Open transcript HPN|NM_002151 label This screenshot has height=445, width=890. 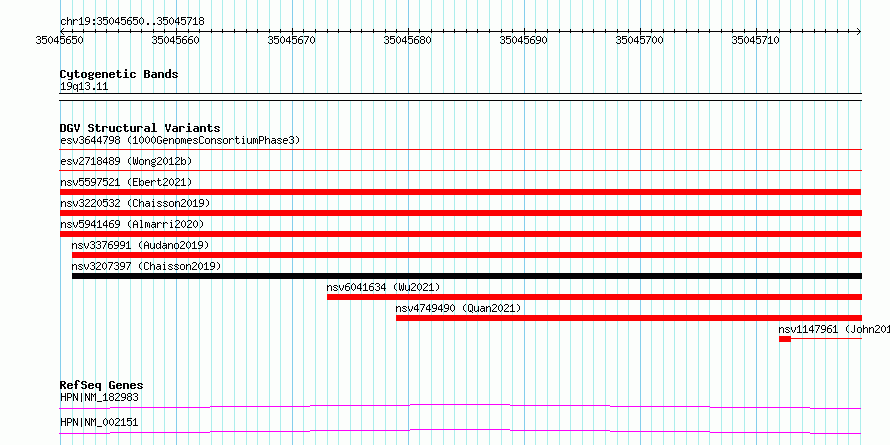point(99,422)
